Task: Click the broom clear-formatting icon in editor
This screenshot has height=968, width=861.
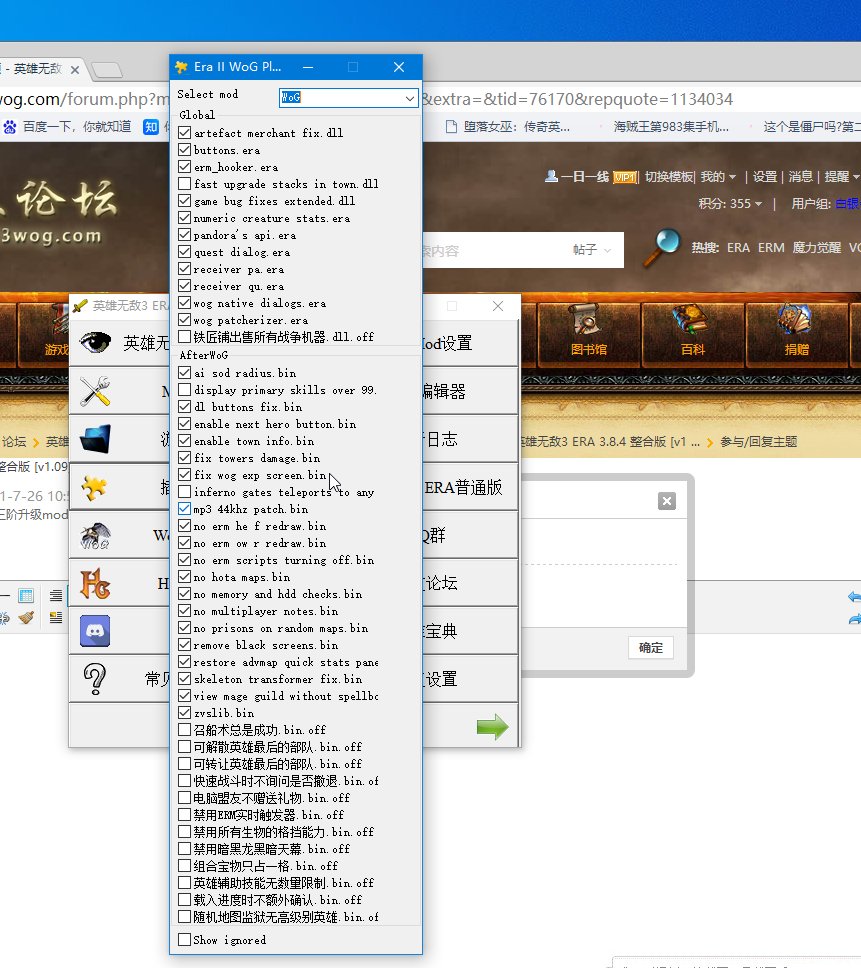Action: coord(26,617)
